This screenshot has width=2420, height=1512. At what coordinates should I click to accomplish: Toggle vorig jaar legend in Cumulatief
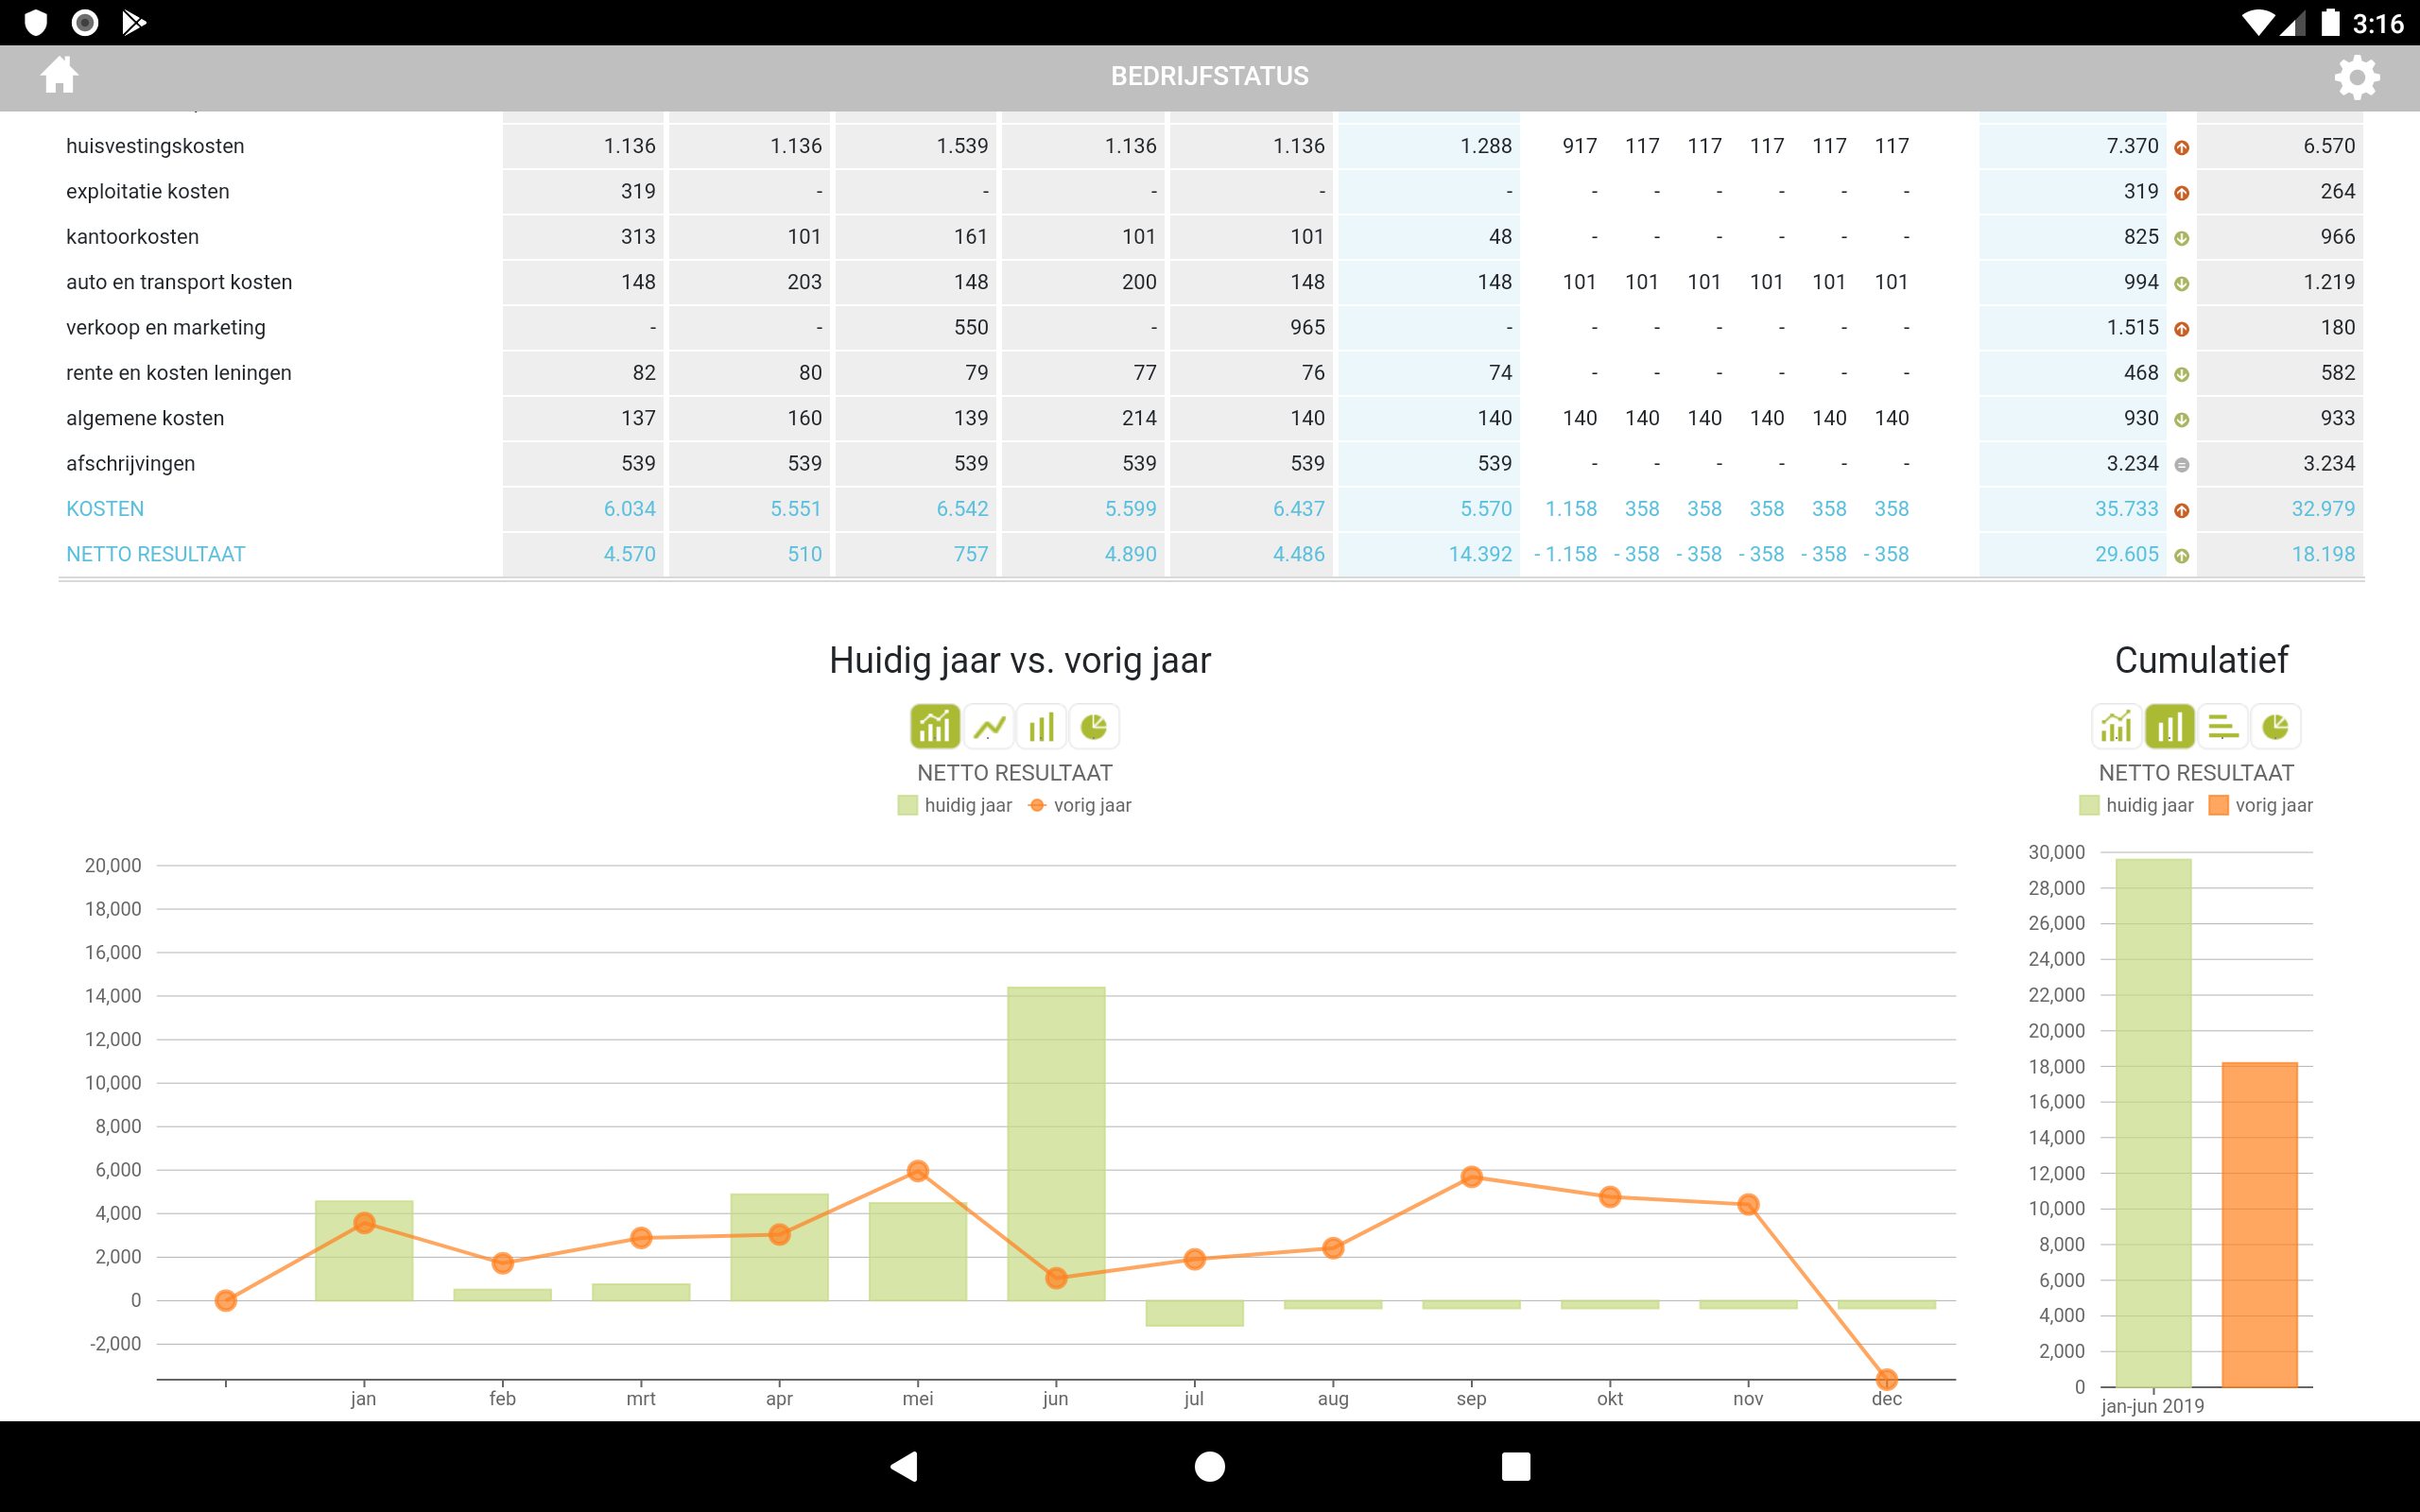(x=2260, y=805)
